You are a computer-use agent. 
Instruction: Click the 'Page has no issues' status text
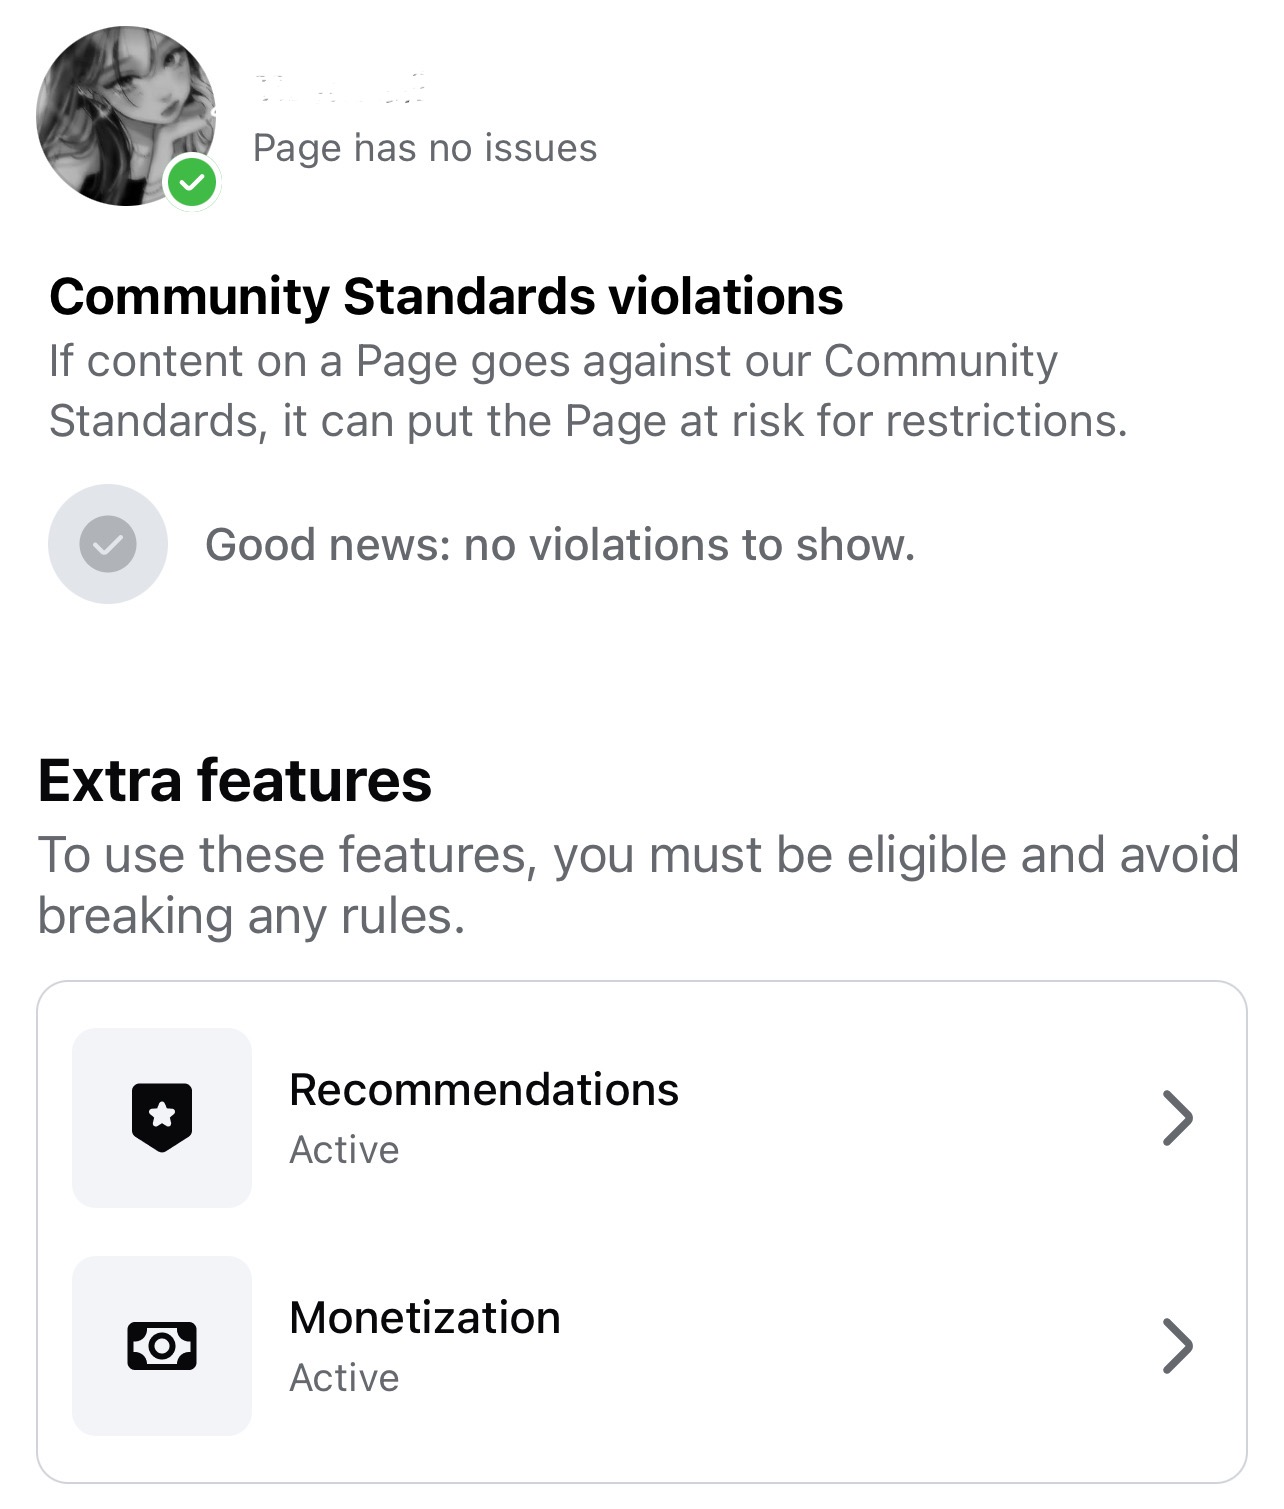(425, 148)
